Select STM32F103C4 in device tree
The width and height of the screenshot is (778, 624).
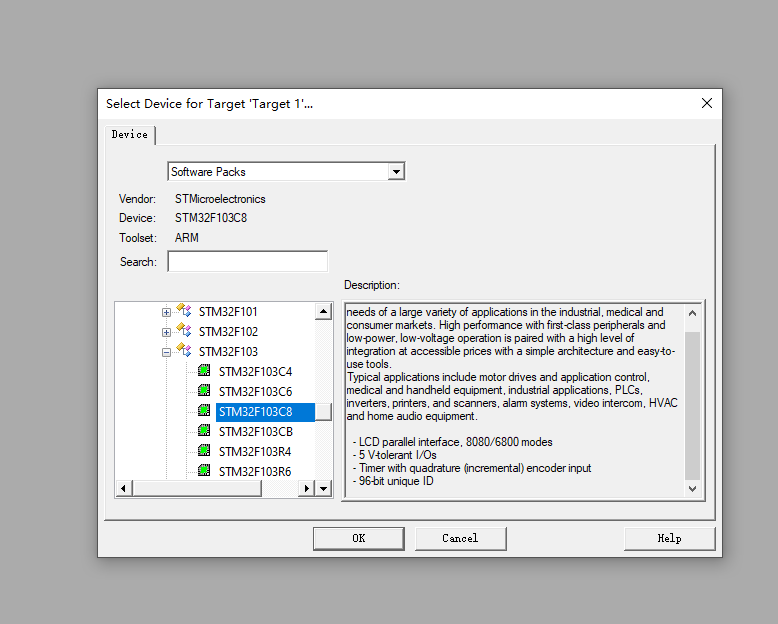(x=256, y=372)
